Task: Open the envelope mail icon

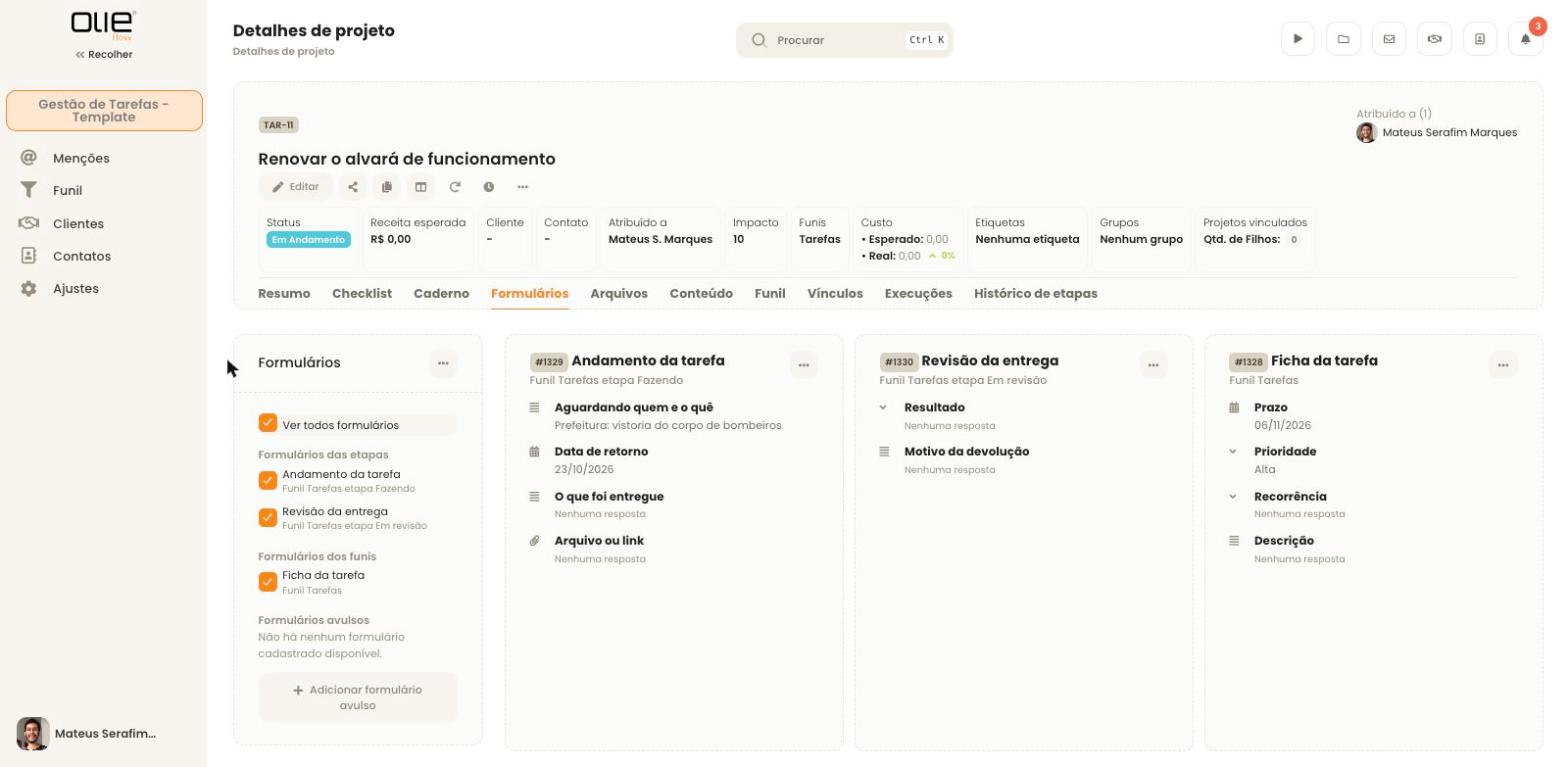Action: (1389, 39)
